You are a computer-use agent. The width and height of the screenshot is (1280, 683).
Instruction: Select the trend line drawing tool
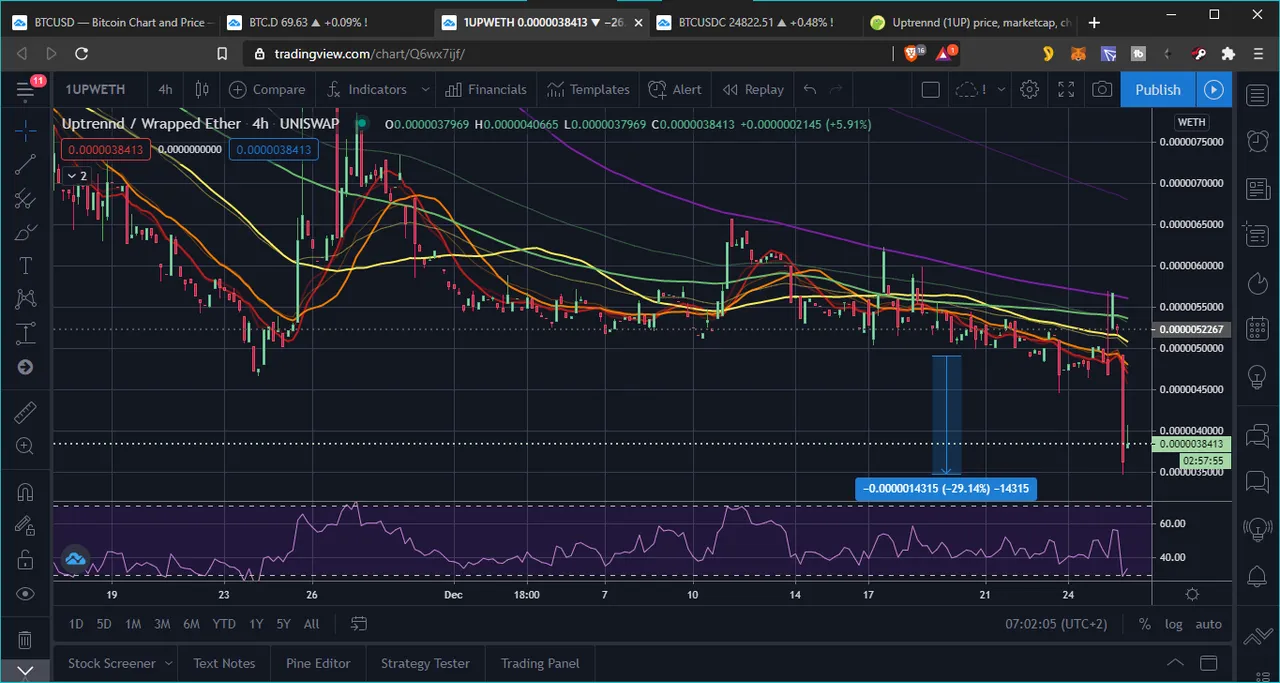(26, 165)
